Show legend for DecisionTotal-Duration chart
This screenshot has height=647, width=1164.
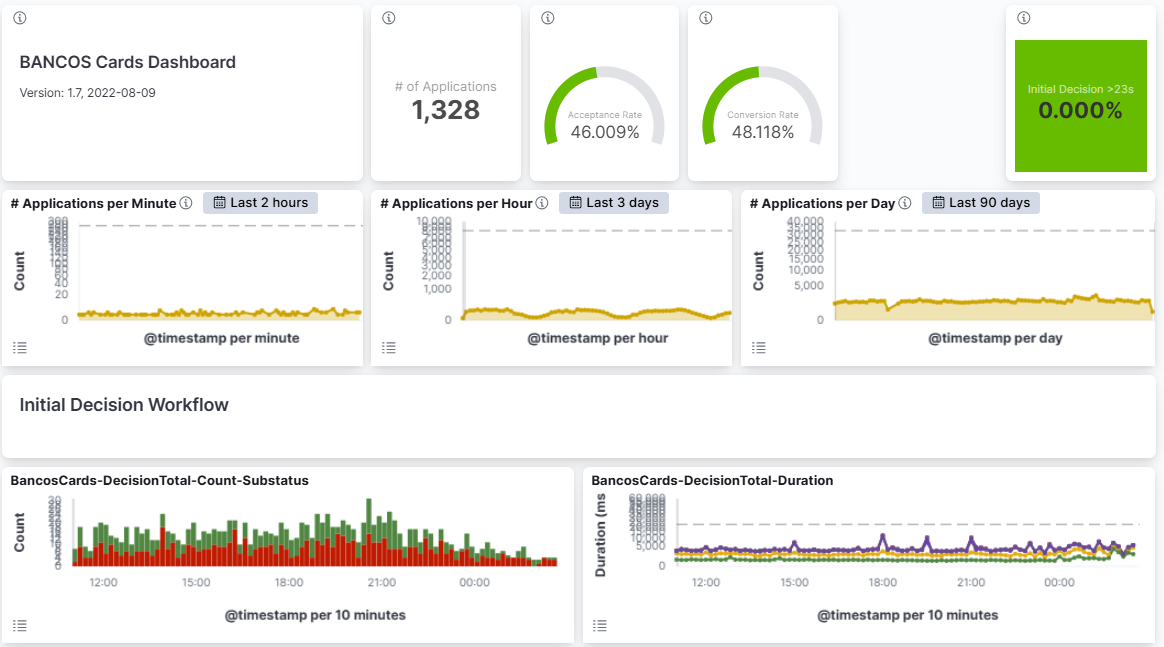600,626
